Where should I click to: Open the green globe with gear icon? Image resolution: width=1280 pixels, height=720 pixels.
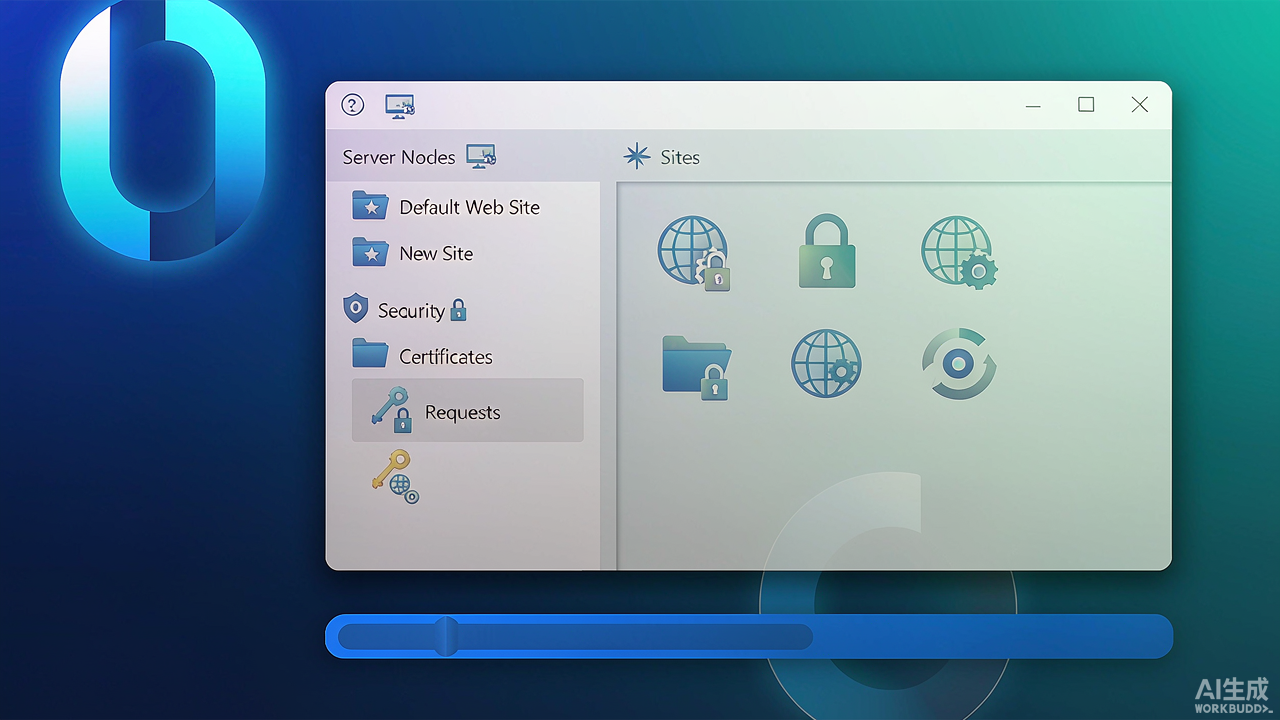click(959, 253)
